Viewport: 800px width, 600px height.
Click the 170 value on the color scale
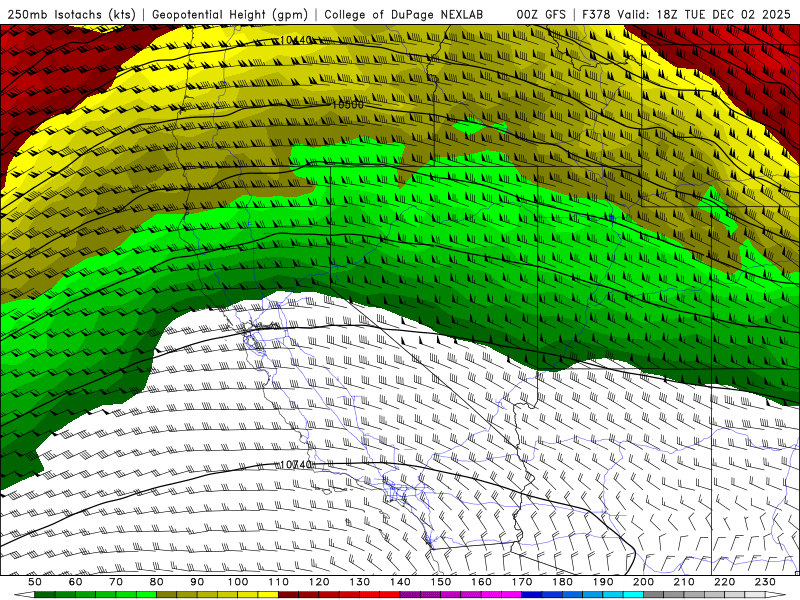[522, 582]
